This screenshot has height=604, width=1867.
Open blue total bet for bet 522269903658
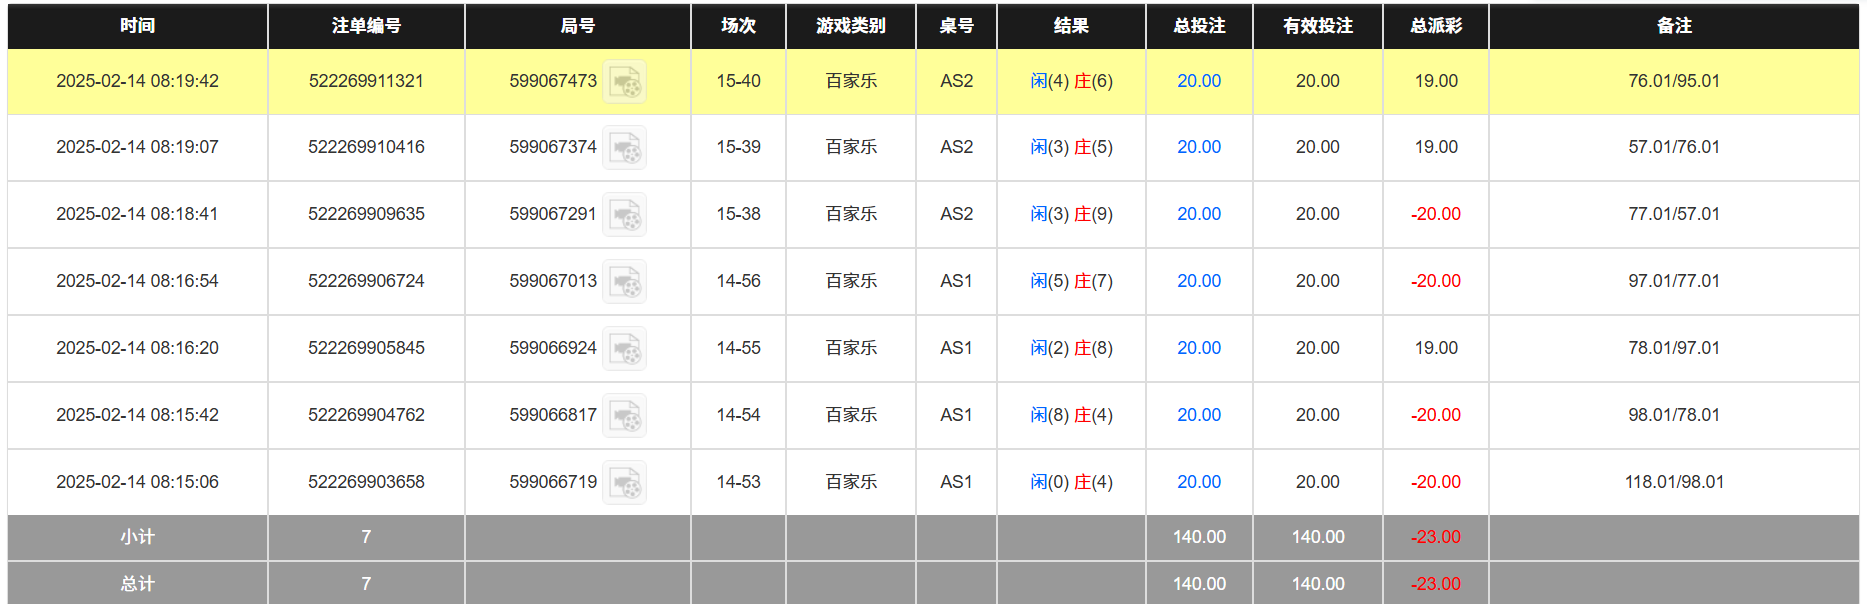pyautogui.click(x=1199, y=481)
